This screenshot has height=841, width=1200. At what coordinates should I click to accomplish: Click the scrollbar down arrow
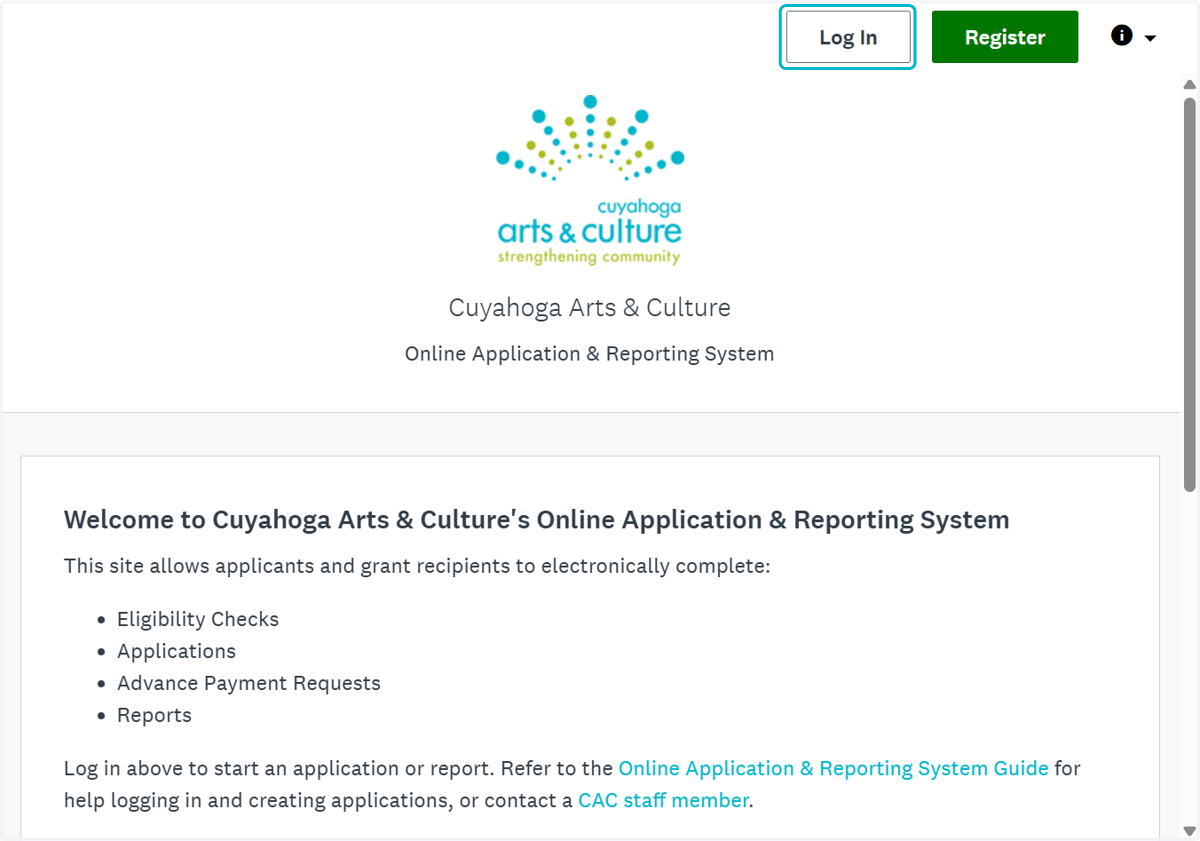[x=1189, y=830]
